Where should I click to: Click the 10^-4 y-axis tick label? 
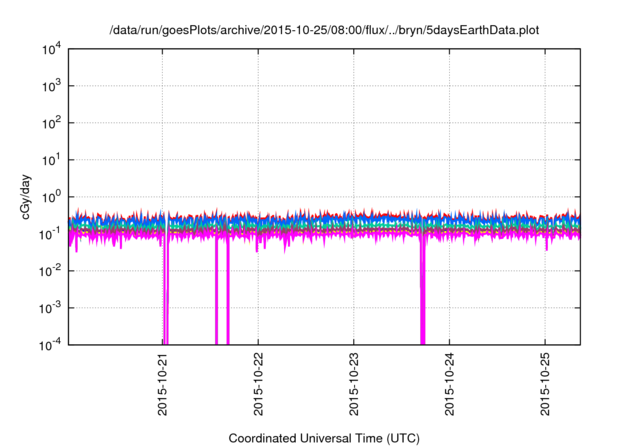coord(51,345)
